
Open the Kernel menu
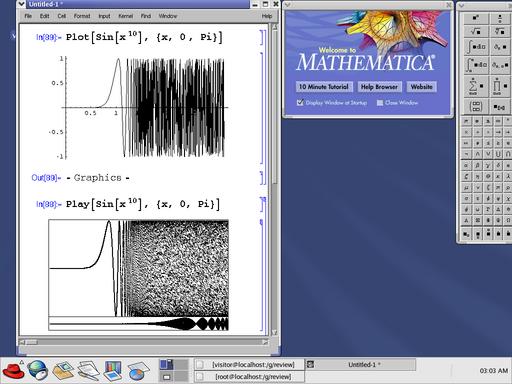[x=125, y=16]
